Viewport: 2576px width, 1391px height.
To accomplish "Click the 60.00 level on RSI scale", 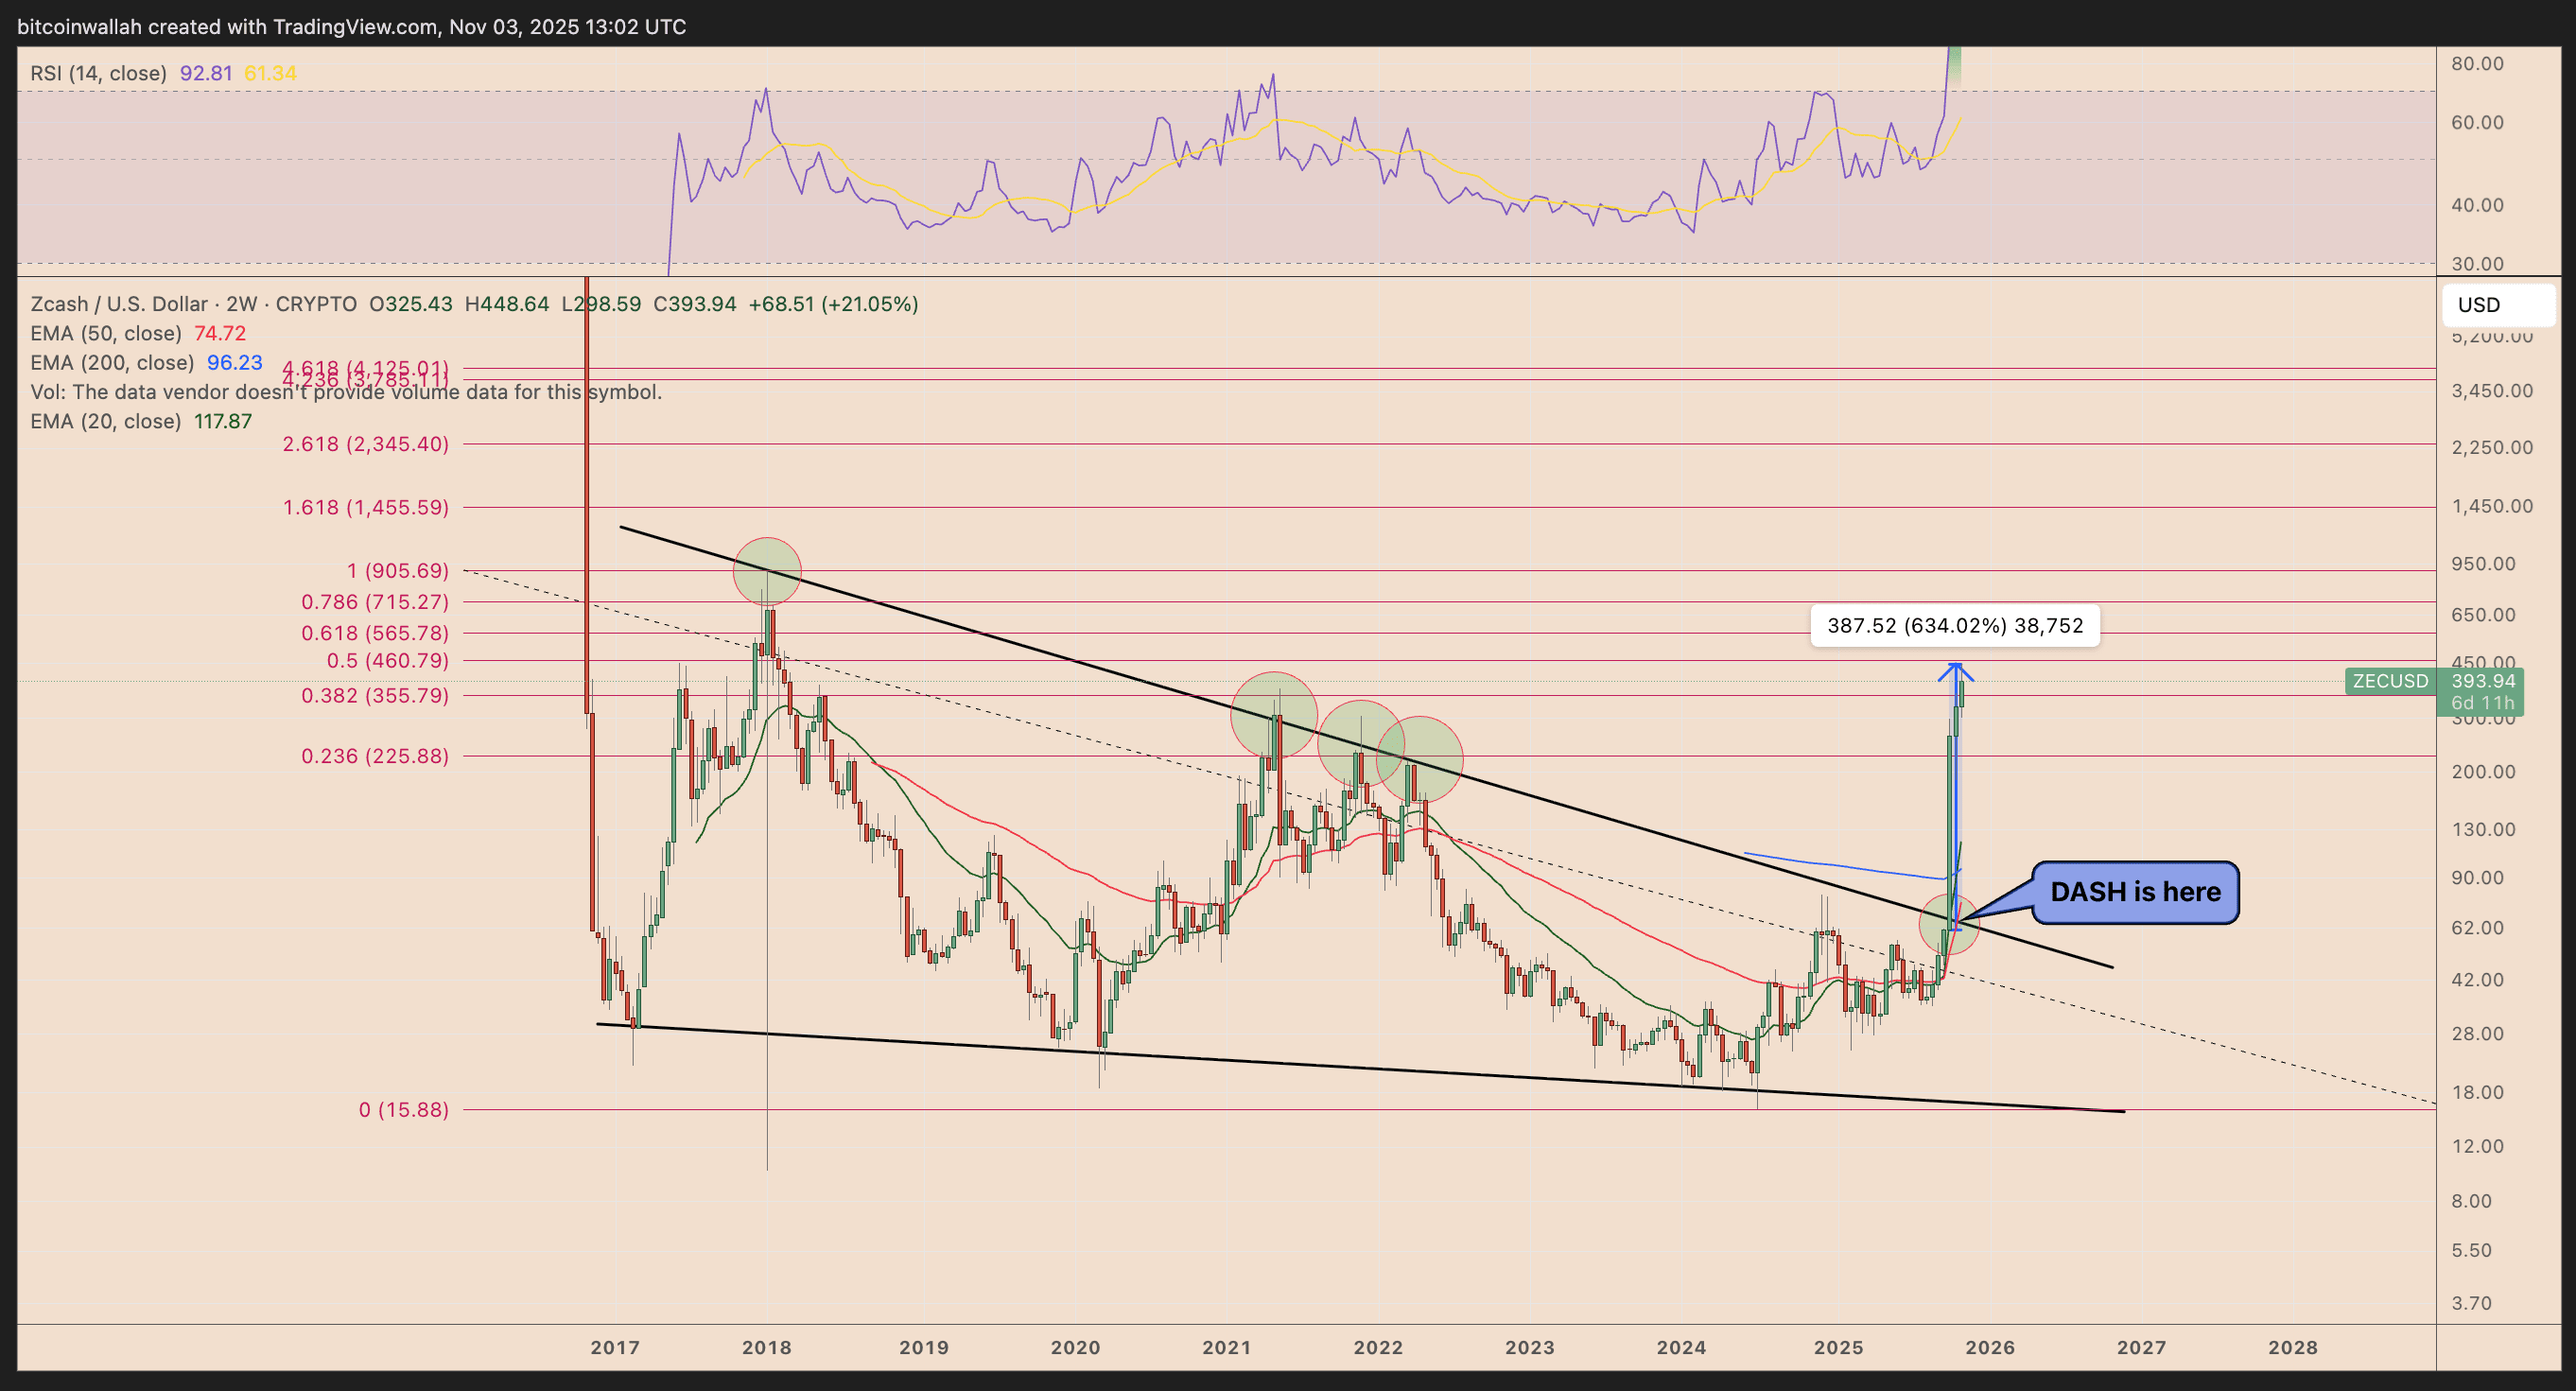I will [x=2476, y=123].
